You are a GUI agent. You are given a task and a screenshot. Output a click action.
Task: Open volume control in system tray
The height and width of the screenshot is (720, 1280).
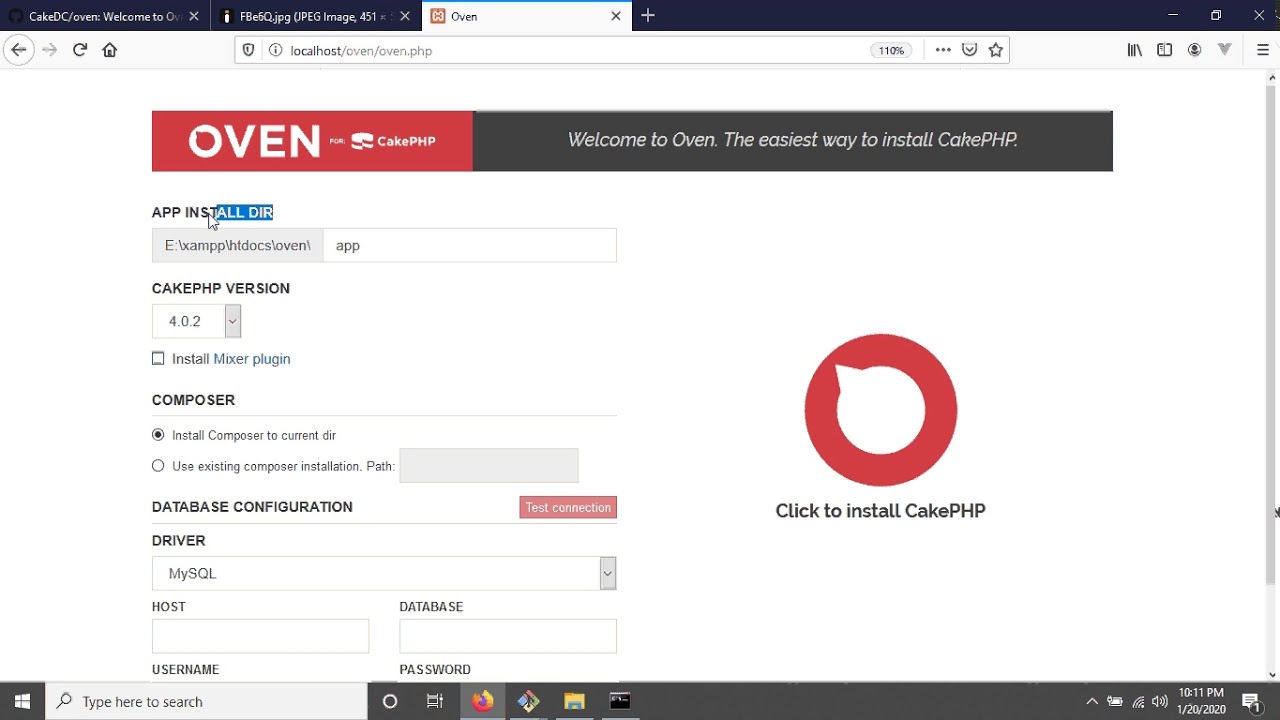1160,701
